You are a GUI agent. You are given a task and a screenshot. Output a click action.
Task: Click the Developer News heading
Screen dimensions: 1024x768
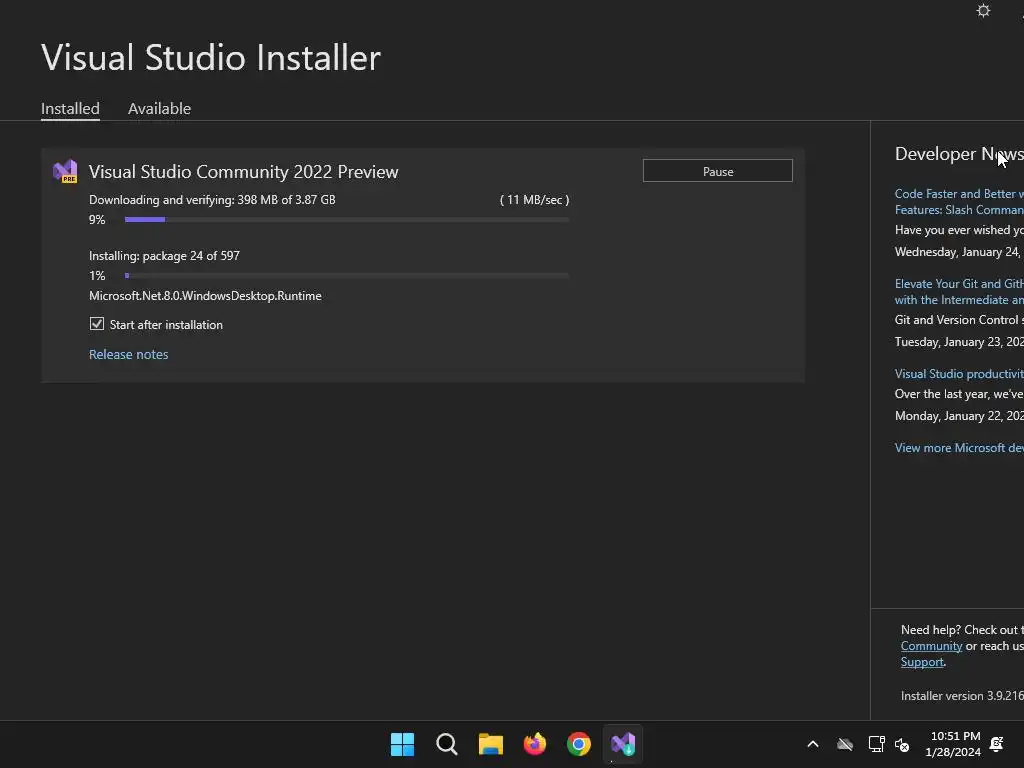coord(959,154)
